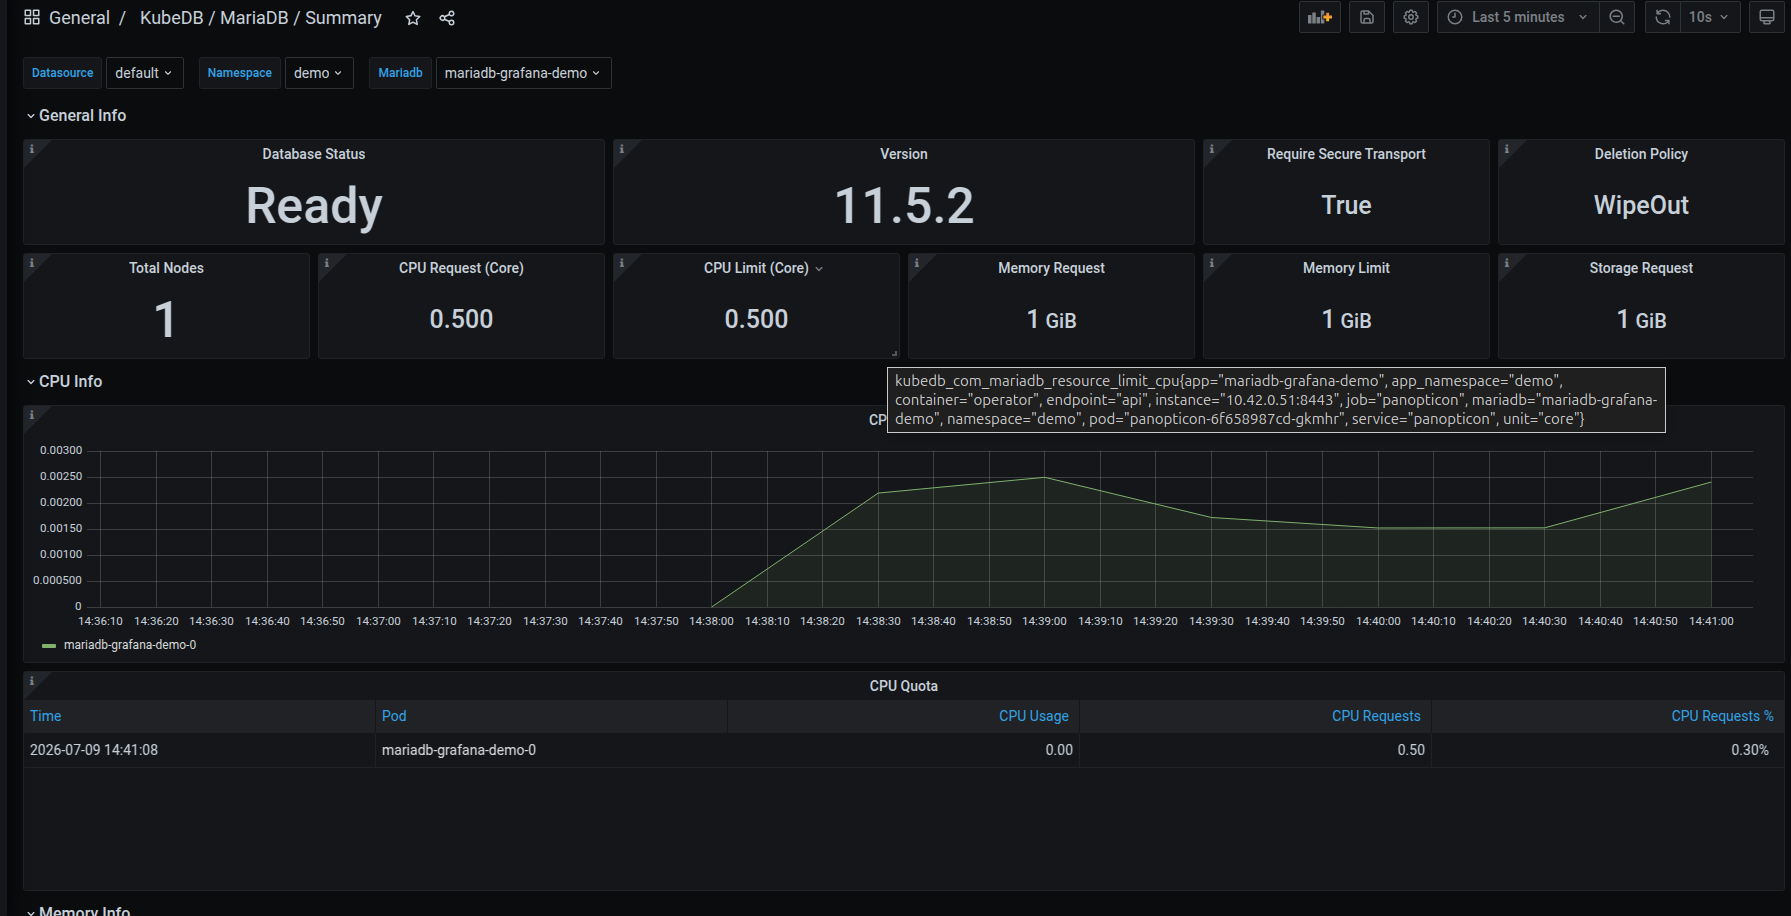This screenshot has height=916, width=1791.
Task: Show info for CPU Request (Core) panel
Action: pyautogui.click(x=326, y=263)
